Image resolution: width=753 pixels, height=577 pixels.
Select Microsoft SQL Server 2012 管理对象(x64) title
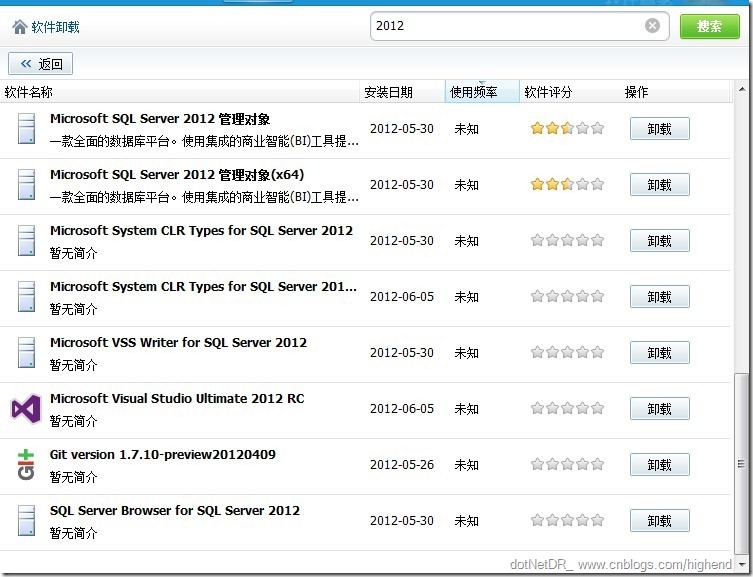[177, 175]
